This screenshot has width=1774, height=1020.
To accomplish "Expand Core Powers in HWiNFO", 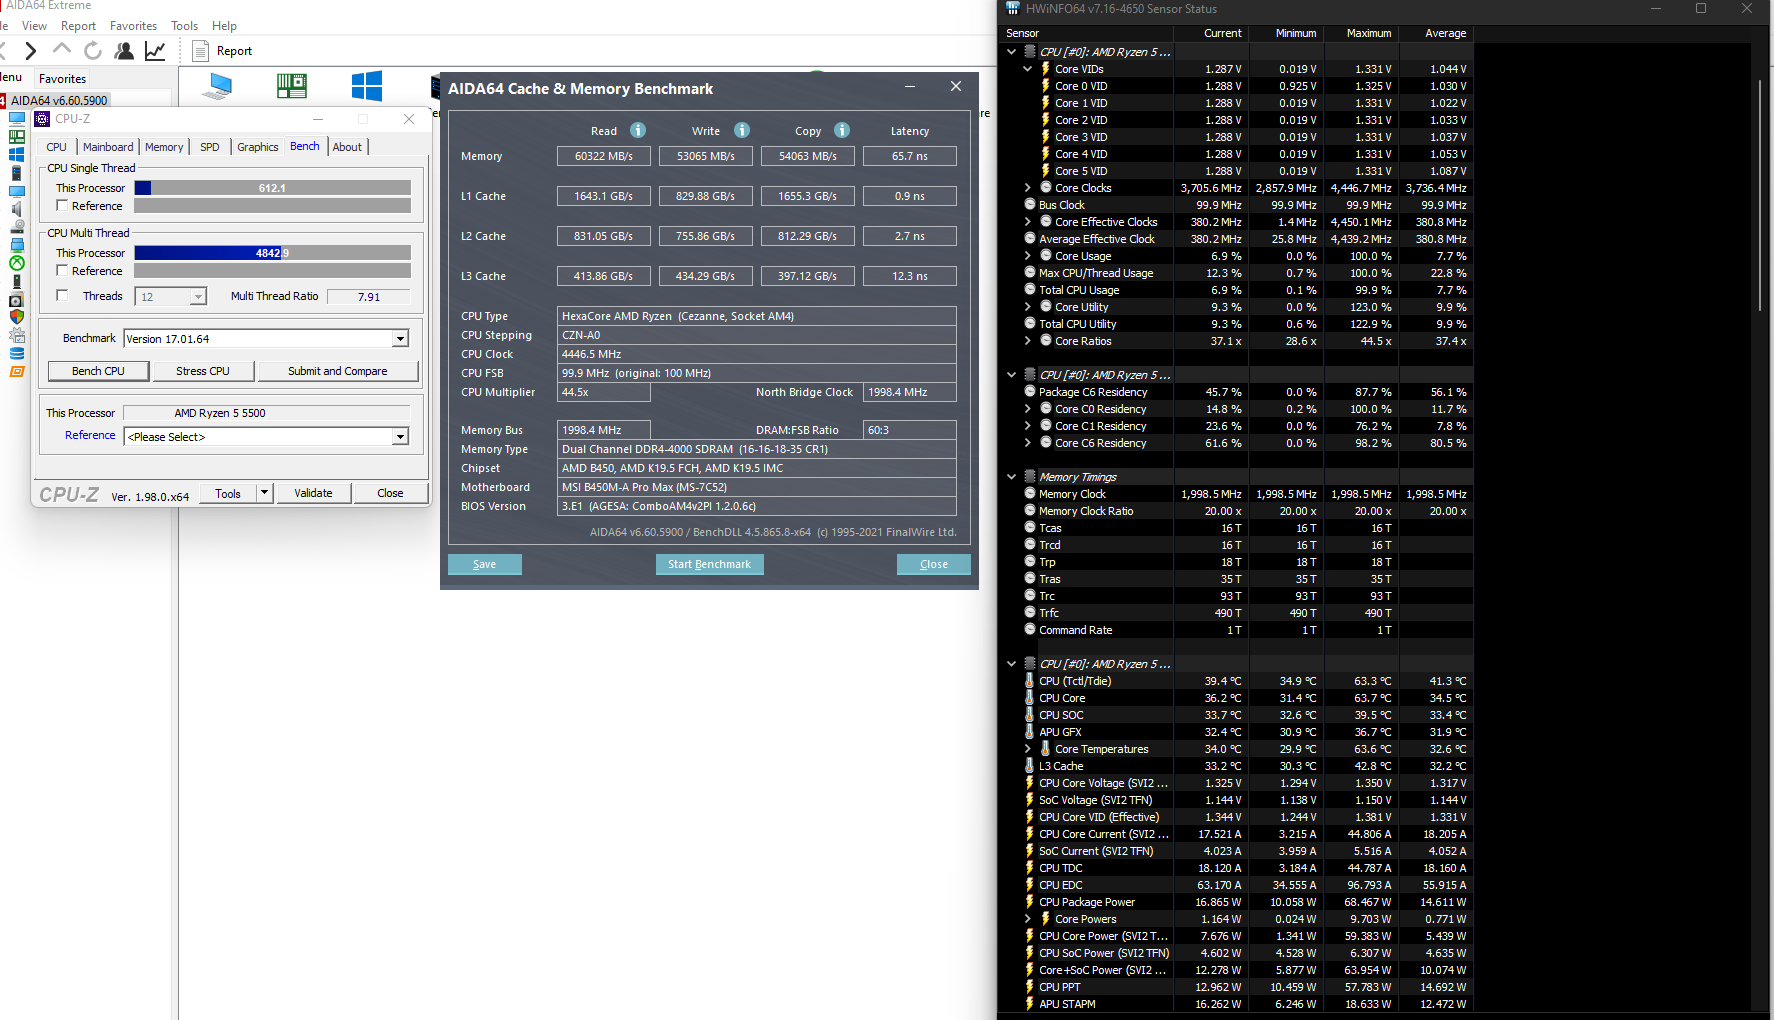I will [1028, 919].
